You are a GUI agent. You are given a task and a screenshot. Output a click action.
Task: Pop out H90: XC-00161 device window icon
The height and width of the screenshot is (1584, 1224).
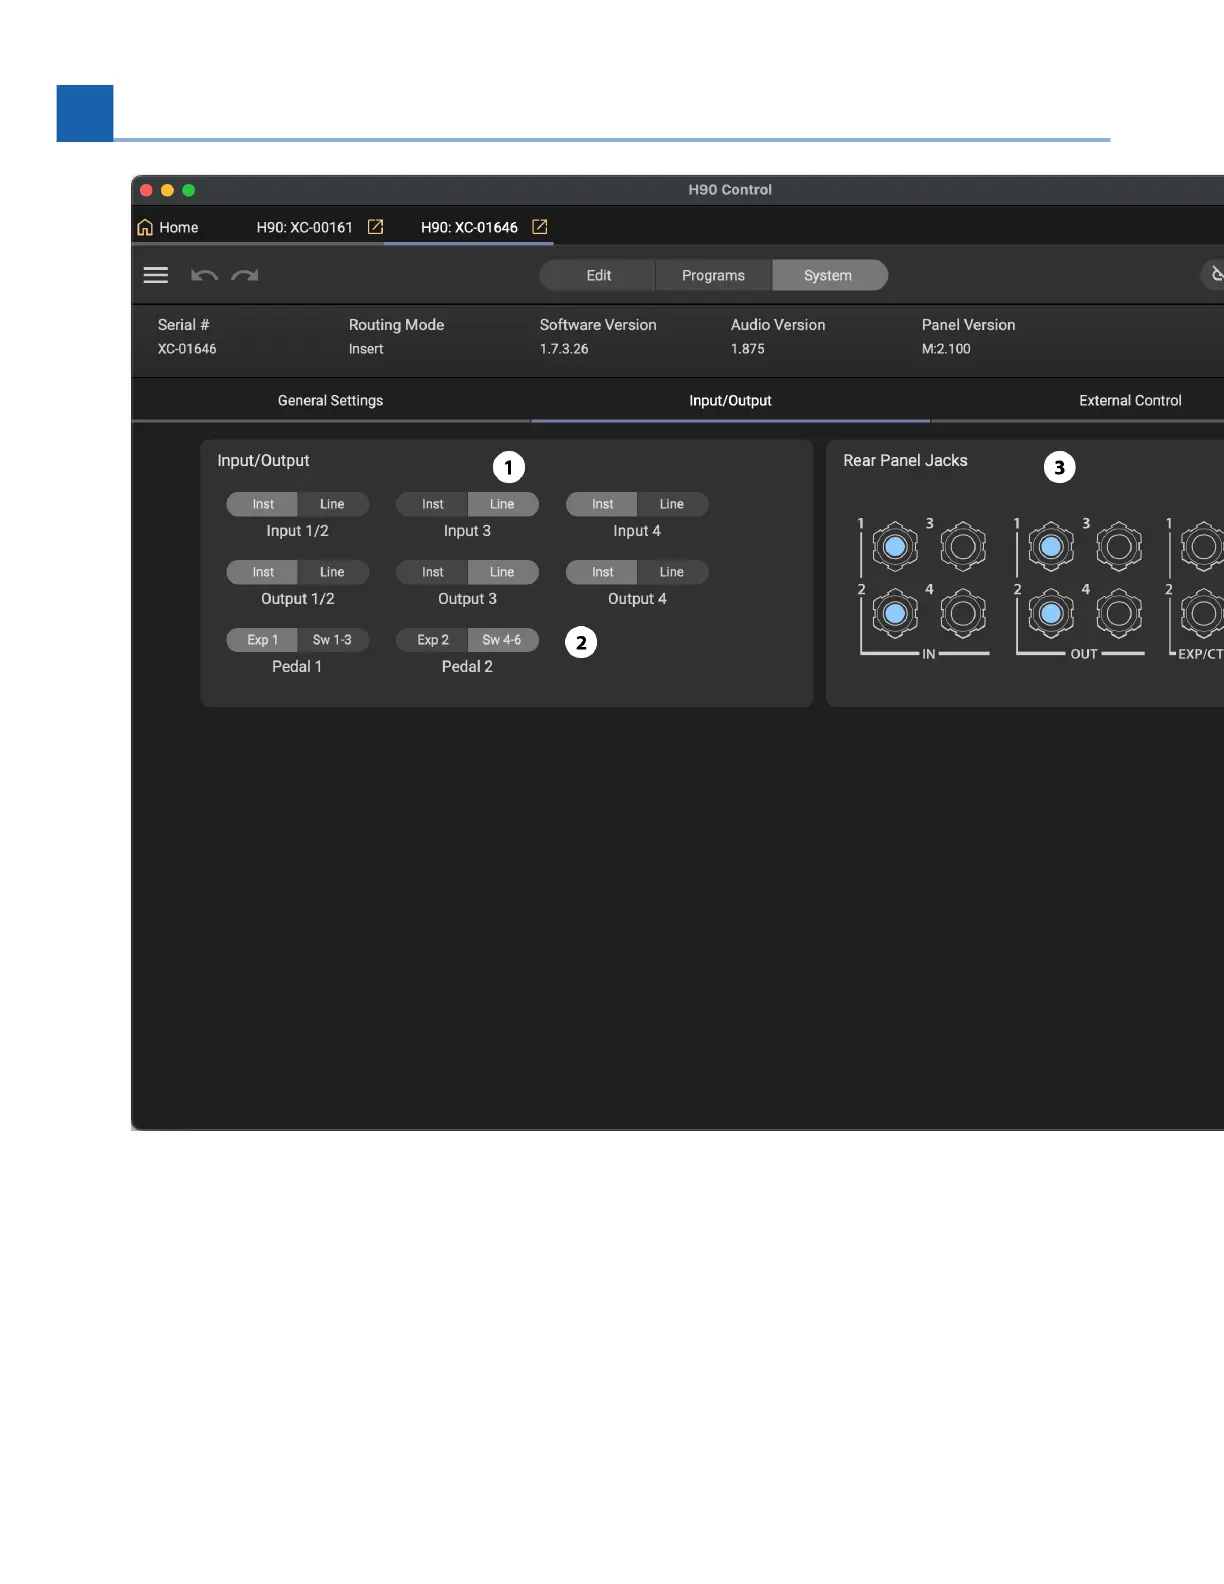click(376, 227)
